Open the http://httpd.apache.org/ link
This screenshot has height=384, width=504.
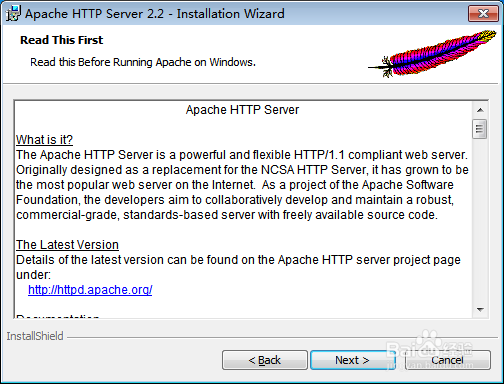pos(90,290)
